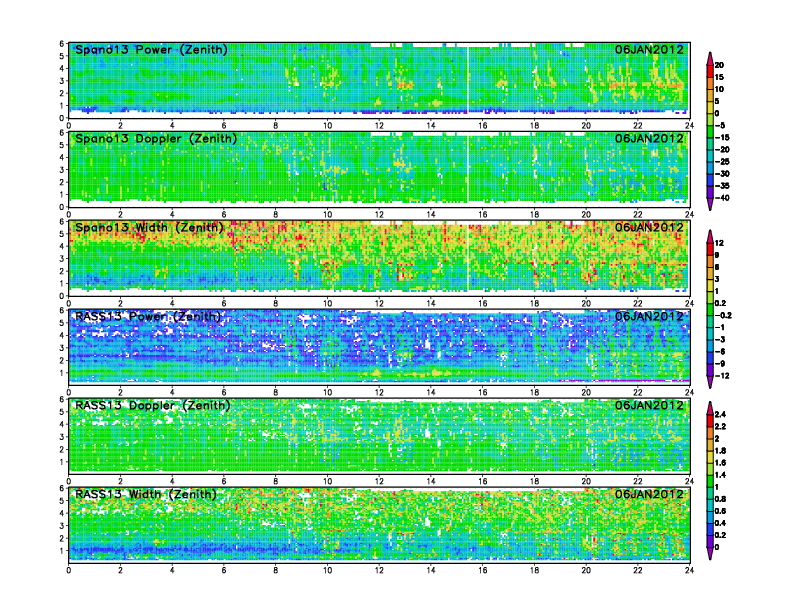The height and width of the screenshot is (612, 792).
Task: Click the "15" label on the top colorbar
Action: pos(719,77)
